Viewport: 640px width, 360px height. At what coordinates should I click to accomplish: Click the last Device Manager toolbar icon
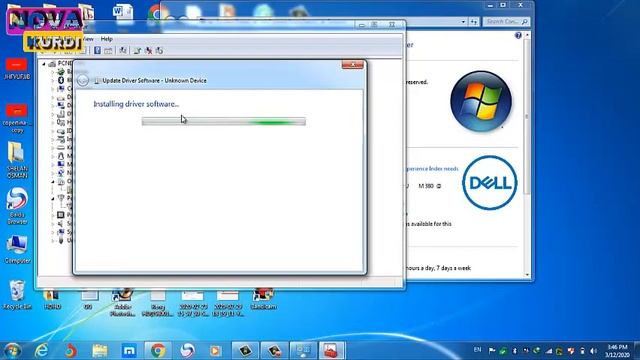pos(159,50)
